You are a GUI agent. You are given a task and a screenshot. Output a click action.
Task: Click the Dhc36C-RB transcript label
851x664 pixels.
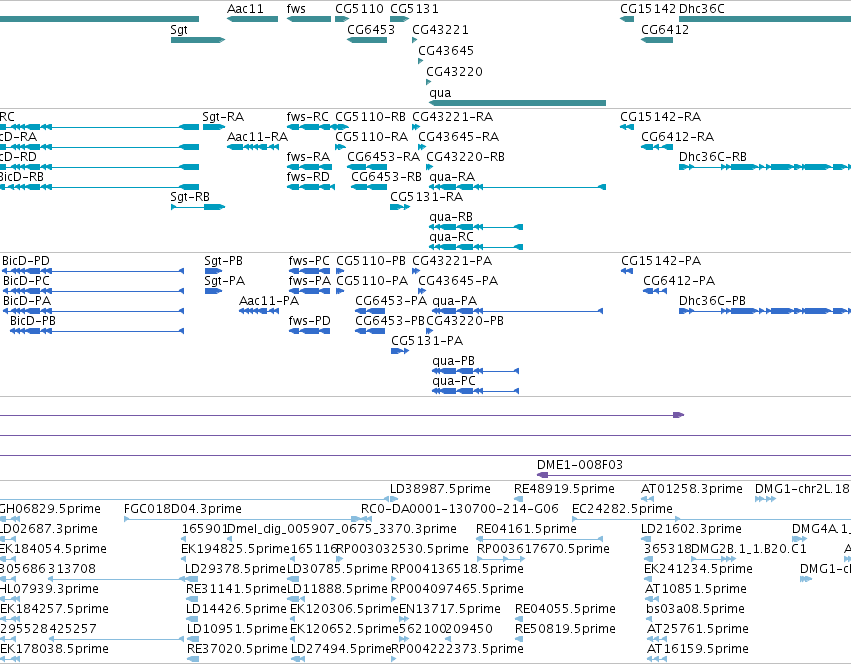(713, 157)
